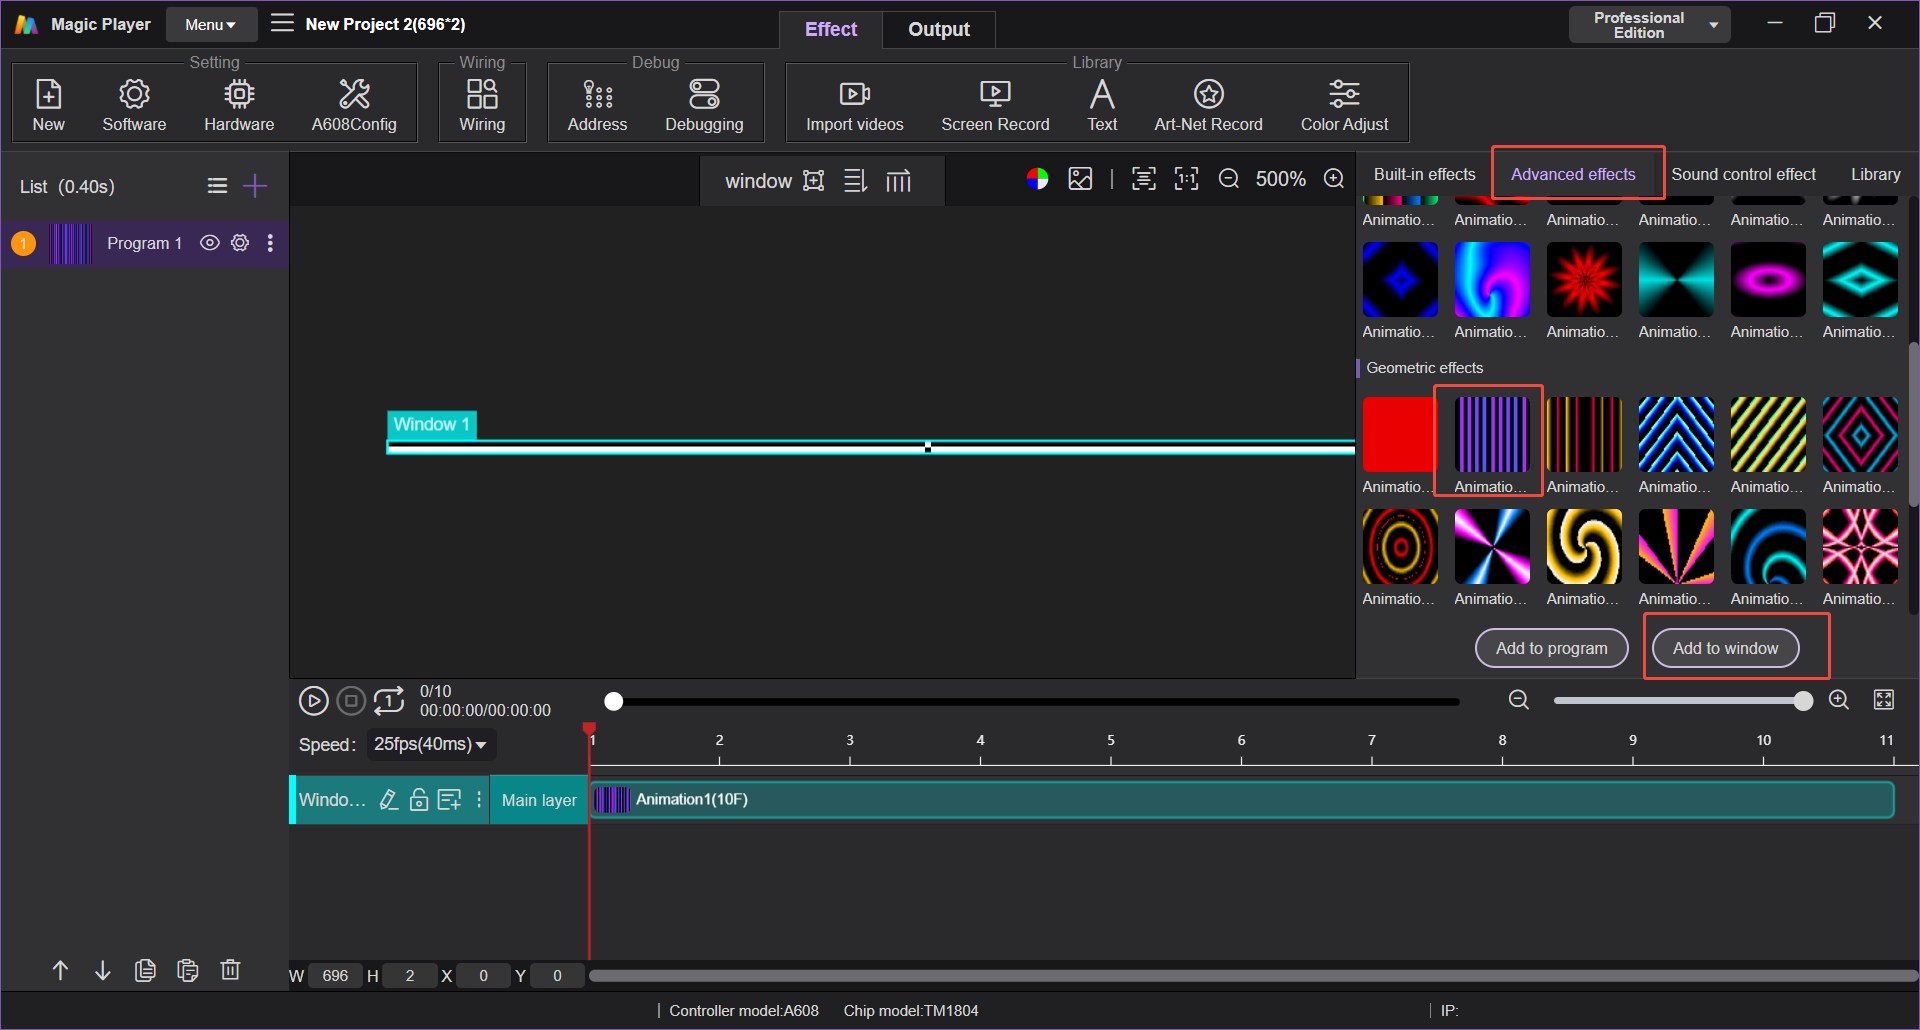Click the height H input field
Screen dimensions: 1920x1030
(410, 976)
